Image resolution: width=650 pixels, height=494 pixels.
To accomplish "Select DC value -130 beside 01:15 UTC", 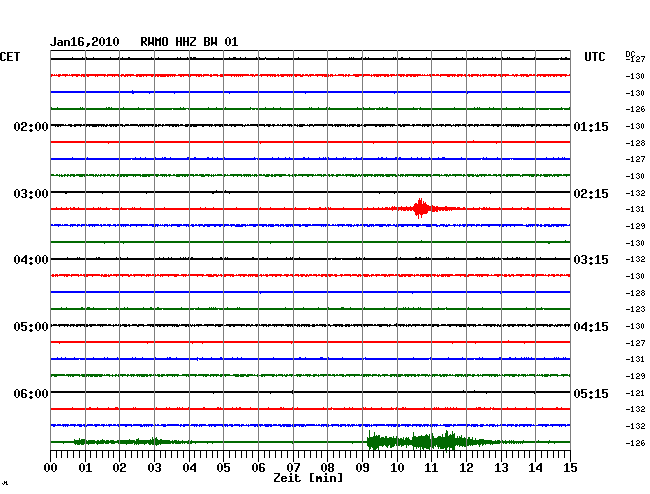I will (635, 126).
